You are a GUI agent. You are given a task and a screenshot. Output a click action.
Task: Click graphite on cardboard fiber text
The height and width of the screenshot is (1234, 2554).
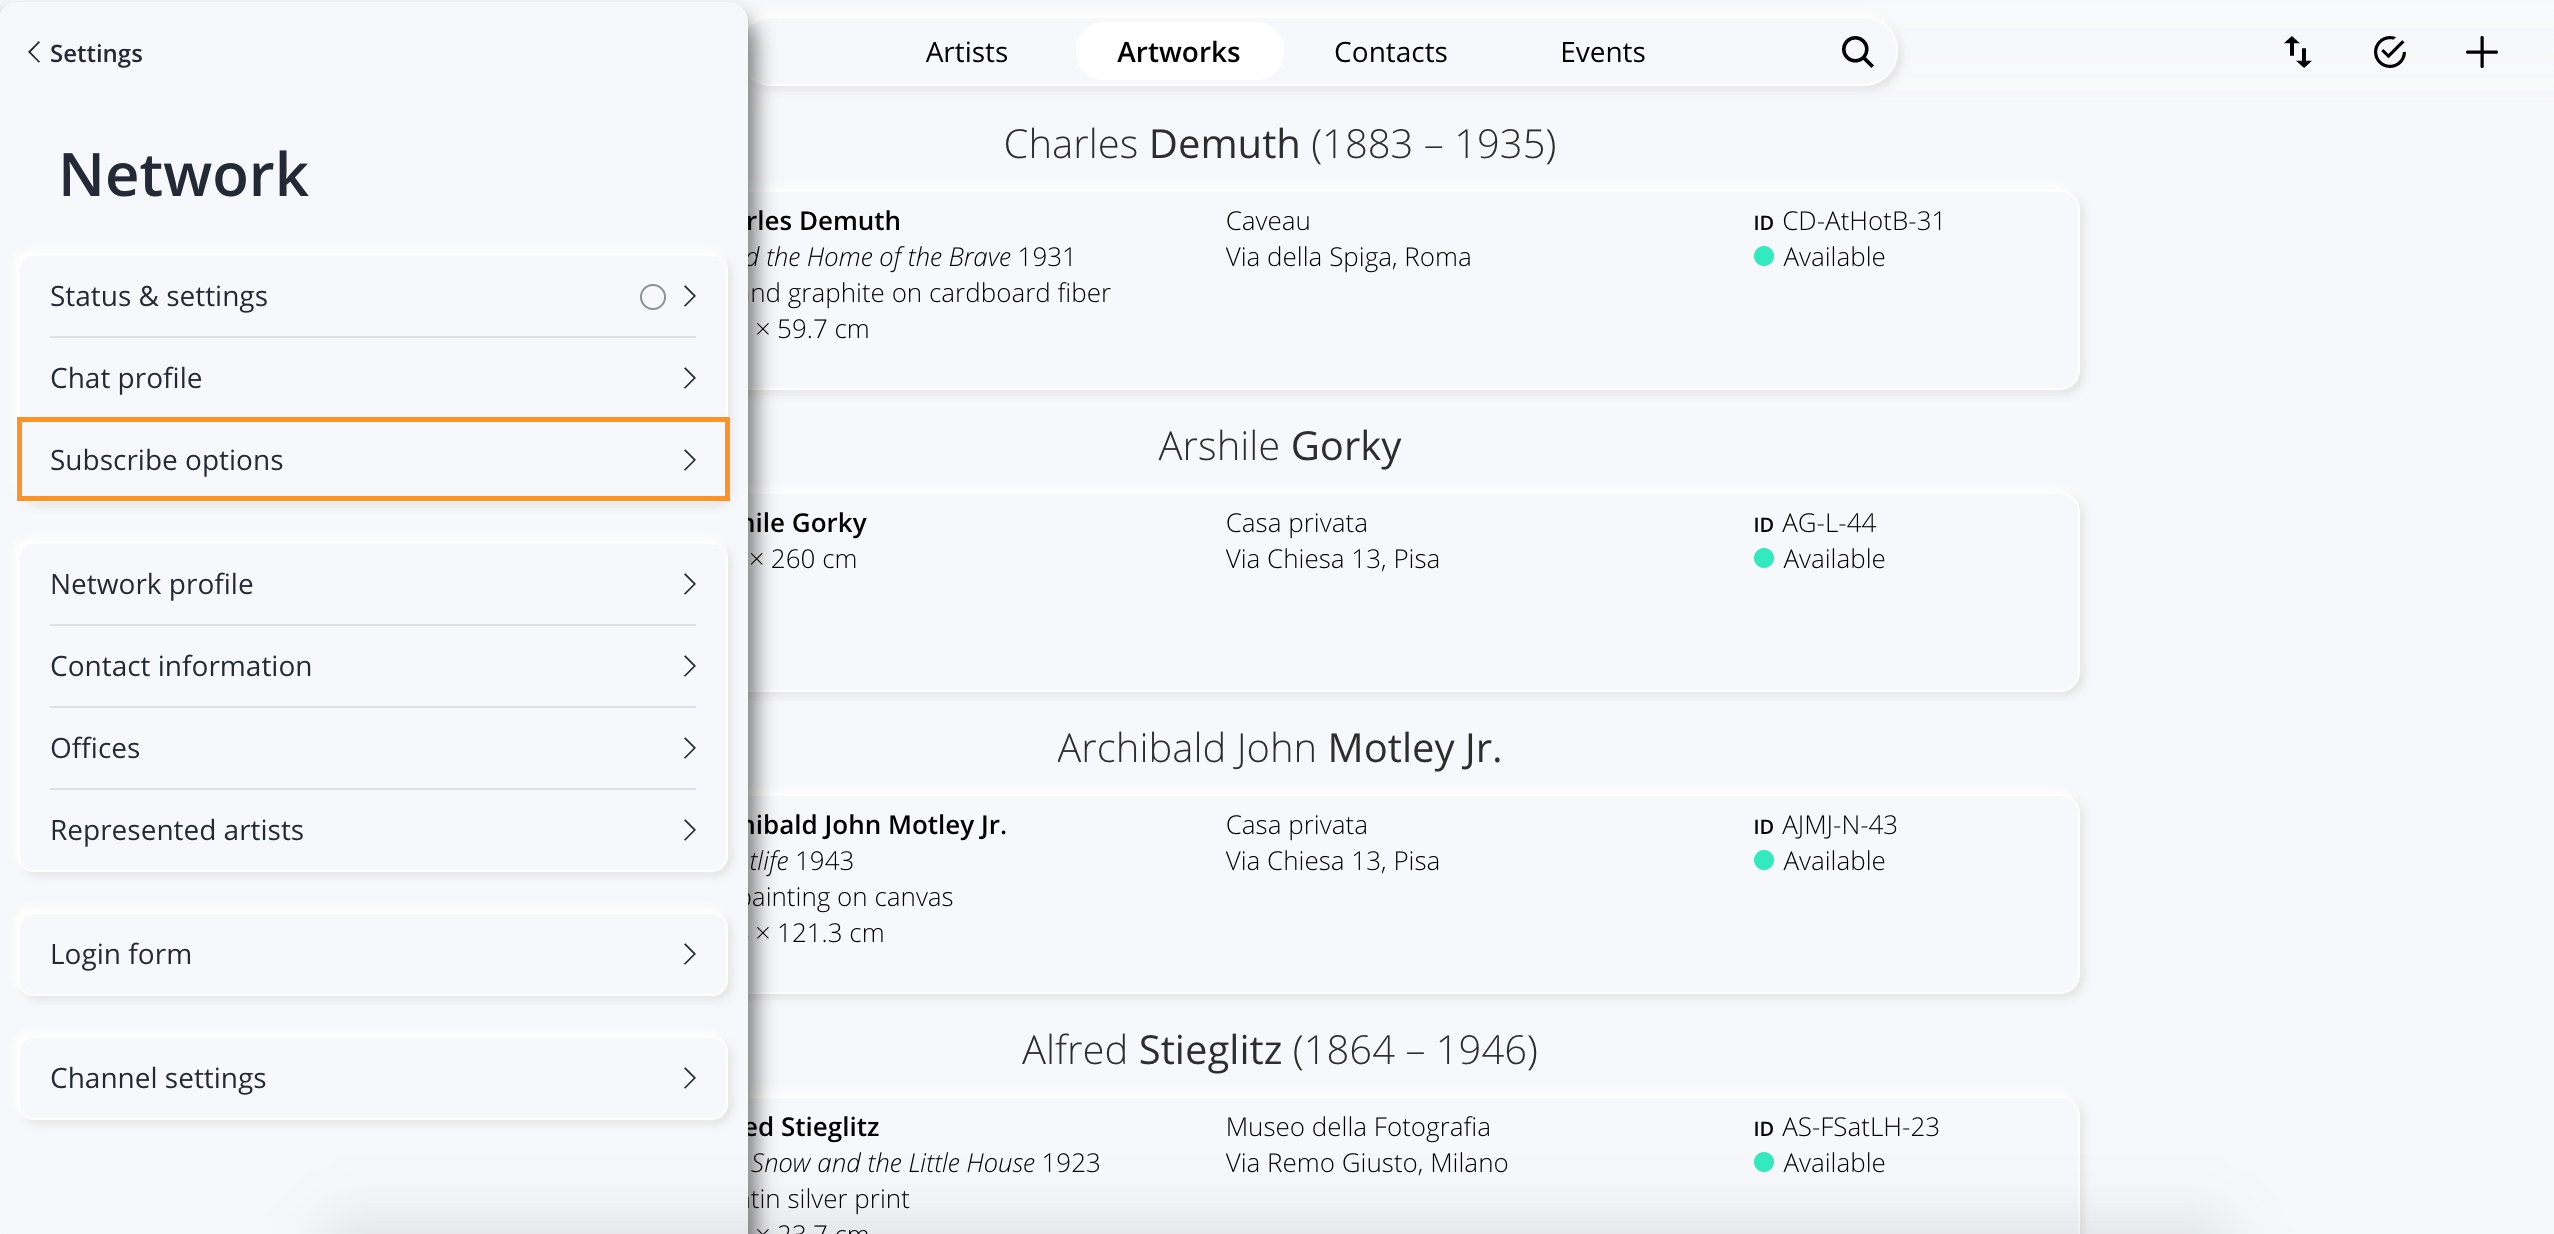(949, 293)
